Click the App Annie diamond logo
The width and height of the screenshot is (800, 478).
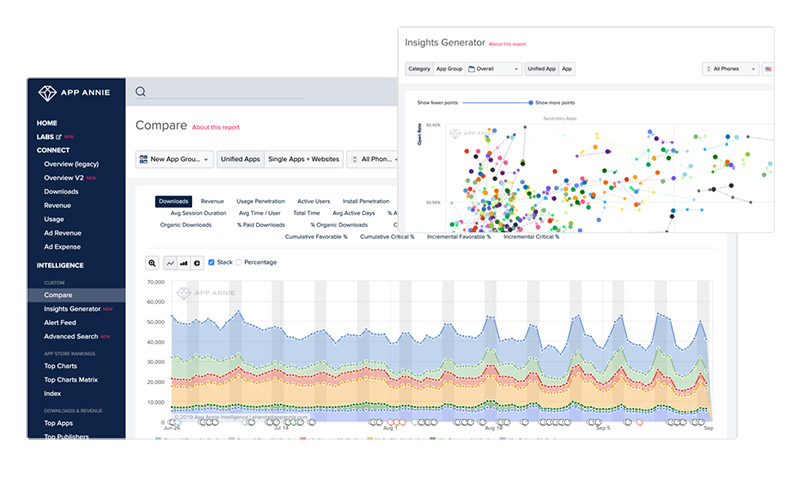(x=47, y=93)
